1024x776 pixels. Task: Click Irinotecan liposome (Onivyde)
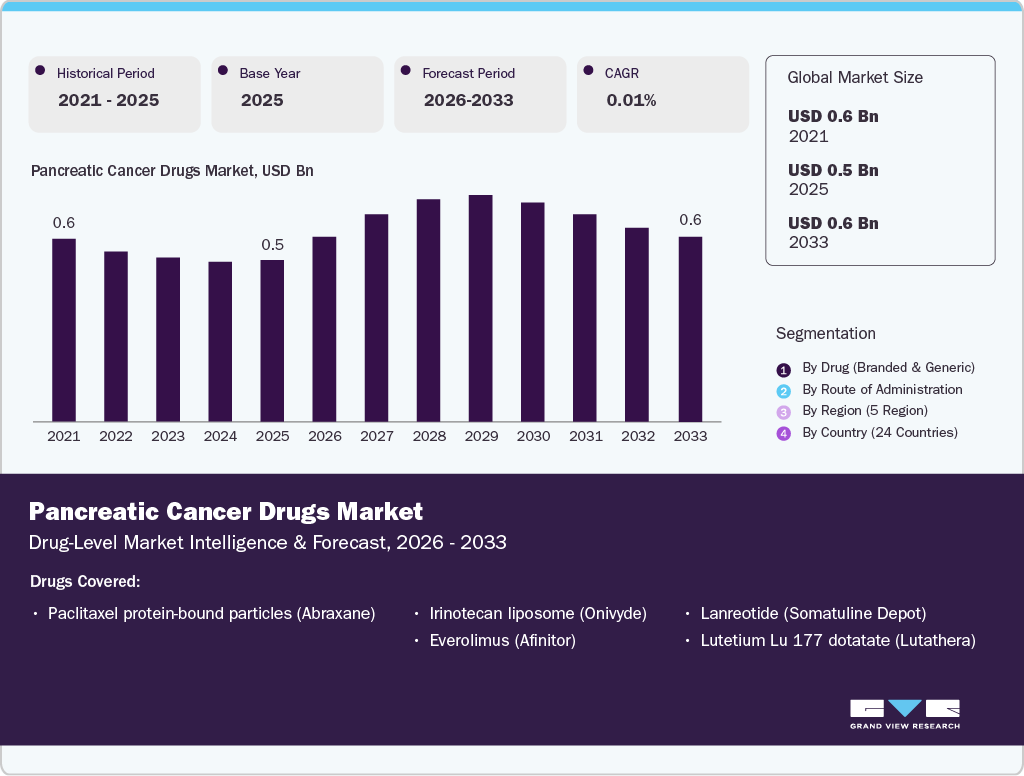[538, 614]
